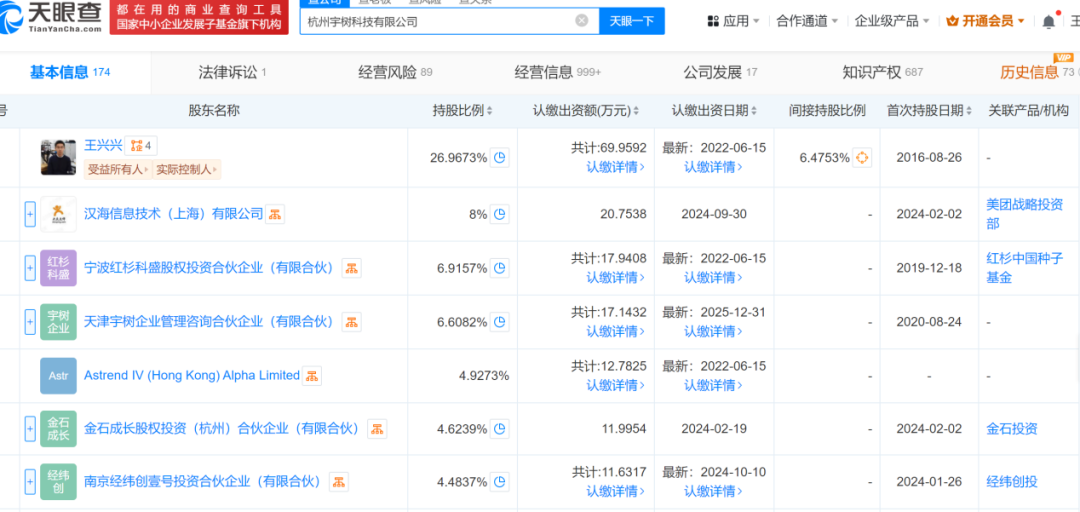Screen dimensions: 1080x512
Task: Expand the 天津宇树企业管理咨询 shareholder row
Action: coord(30,322)
